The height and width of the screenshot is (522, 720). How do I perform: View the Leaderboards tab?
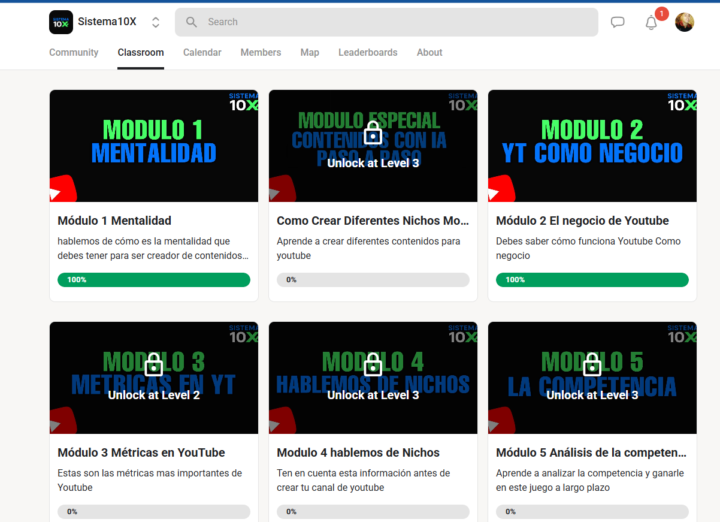pos(368,52)
